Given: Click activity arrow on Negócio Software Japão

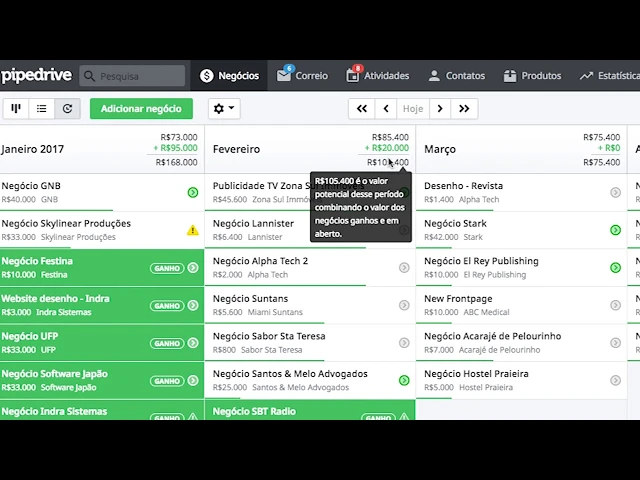Looking at the screenshot, I should tap(193, 380).
